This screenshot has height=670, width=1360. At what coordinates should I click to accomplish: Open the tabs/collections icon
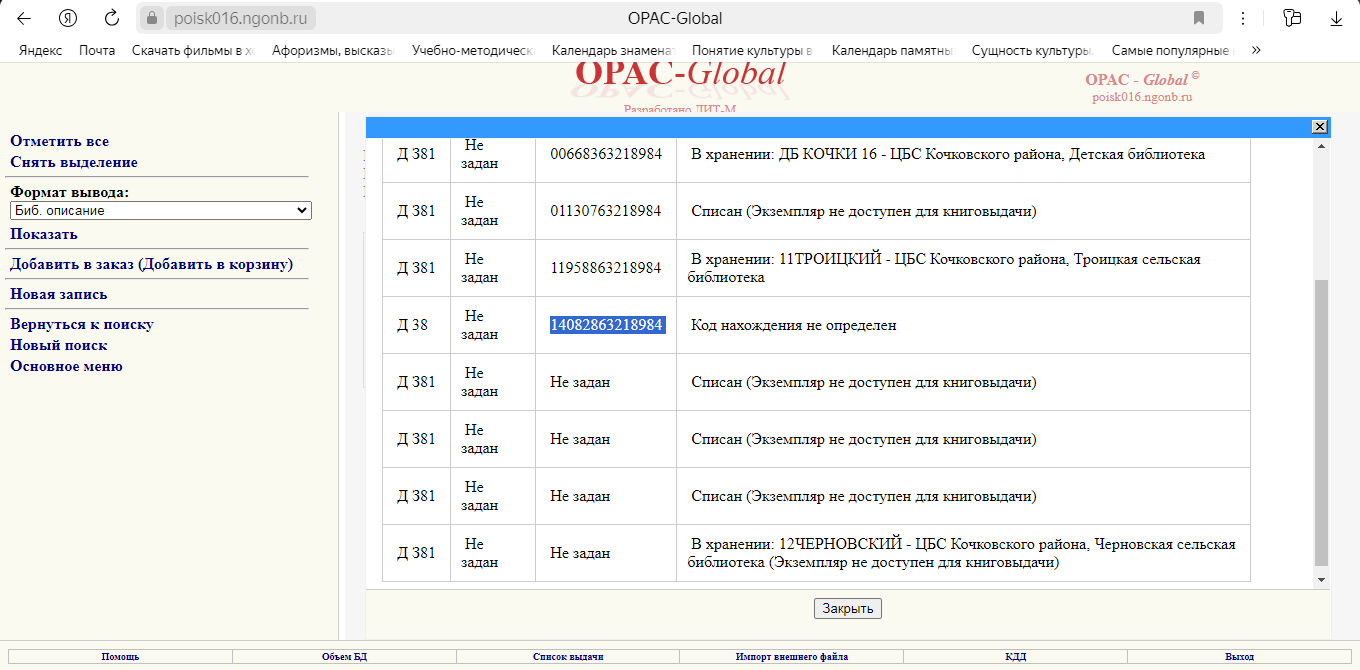pyautogui.click(x=1293, y=18)
